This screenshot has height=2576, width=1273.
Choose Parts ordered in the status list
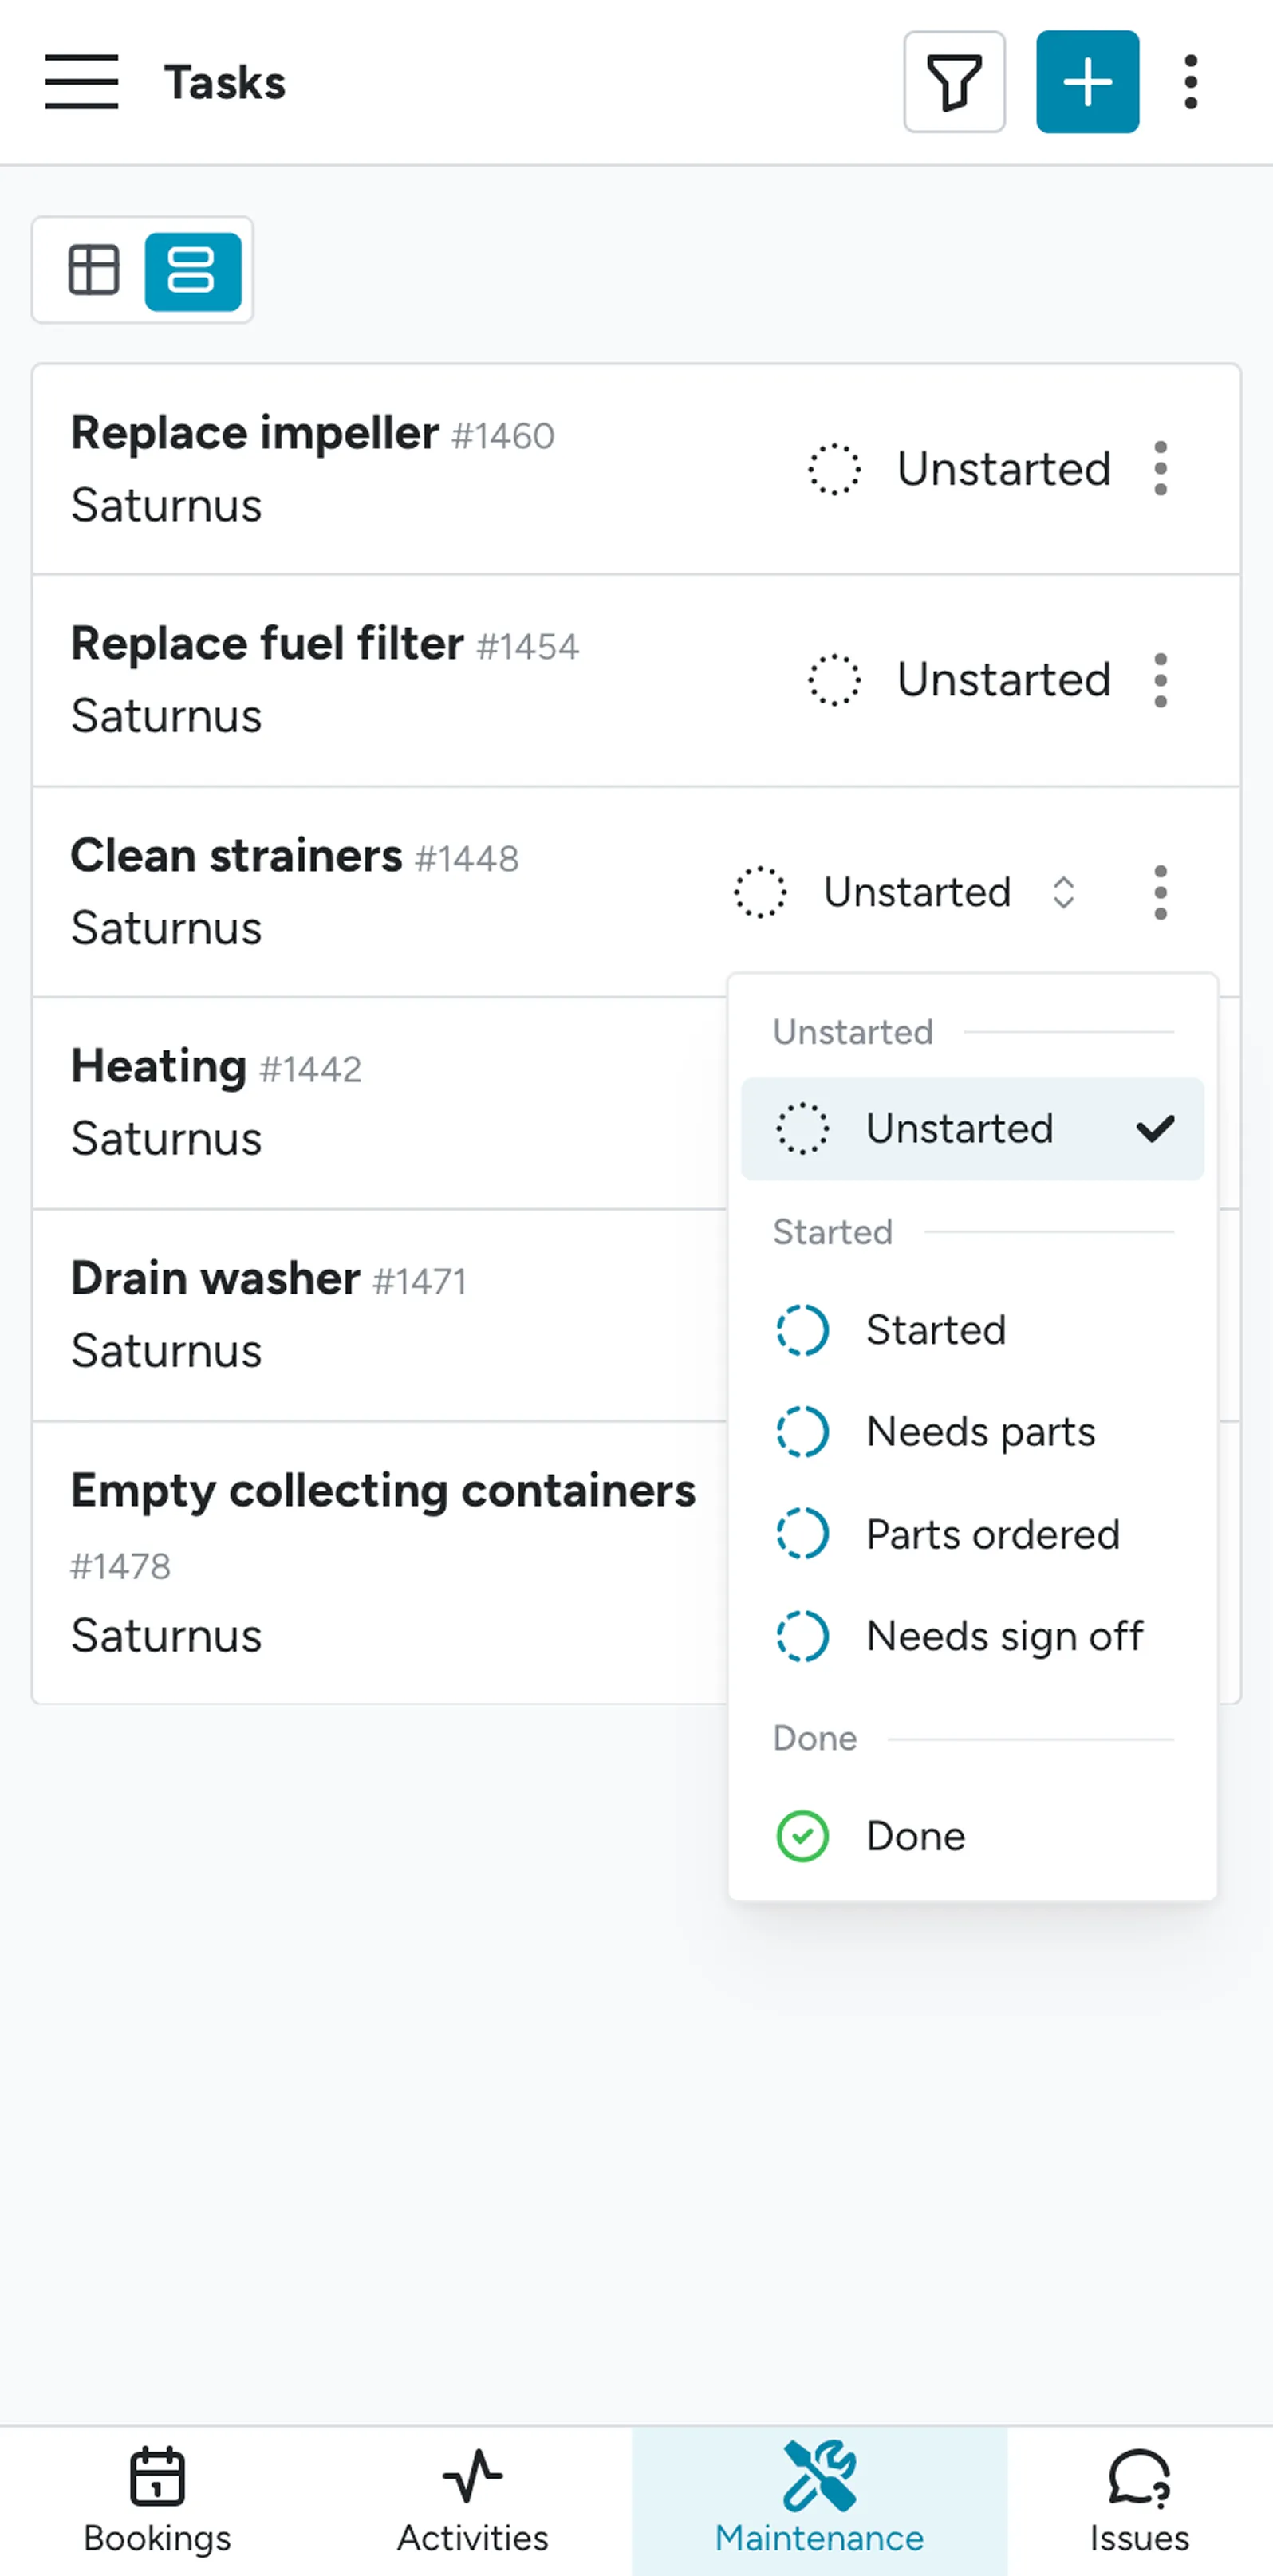[992, 1534]
